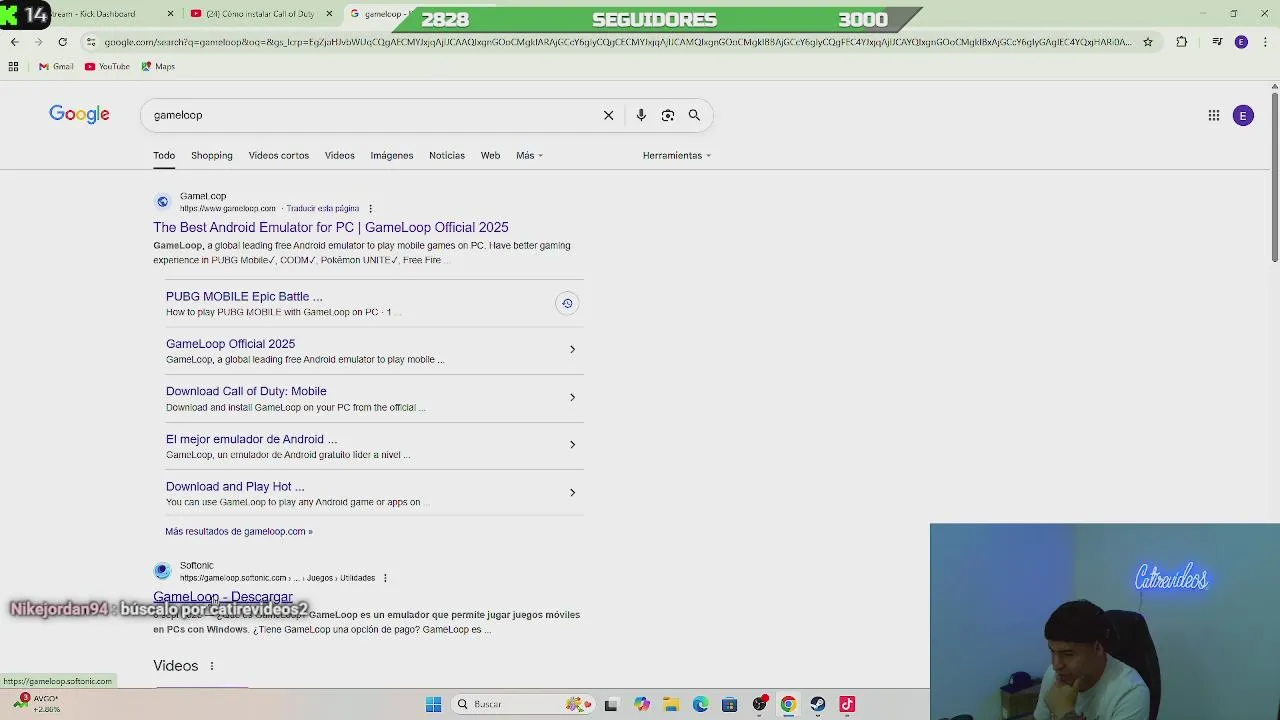Viewport: 1280px width, 720px height.
Task: Go back with the browser back arrow
Action: 14,42
